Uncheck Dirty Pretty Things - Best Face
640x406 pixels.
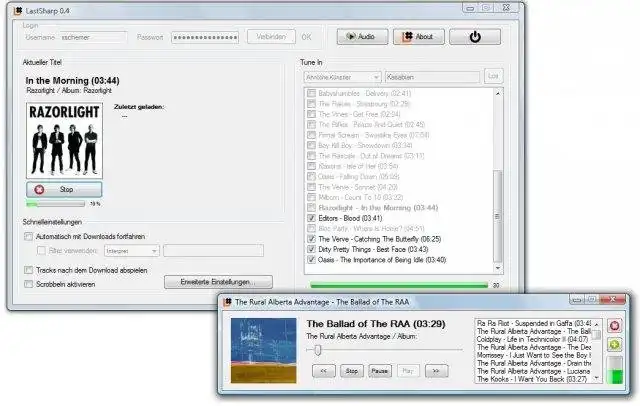[x=311, y=249]
